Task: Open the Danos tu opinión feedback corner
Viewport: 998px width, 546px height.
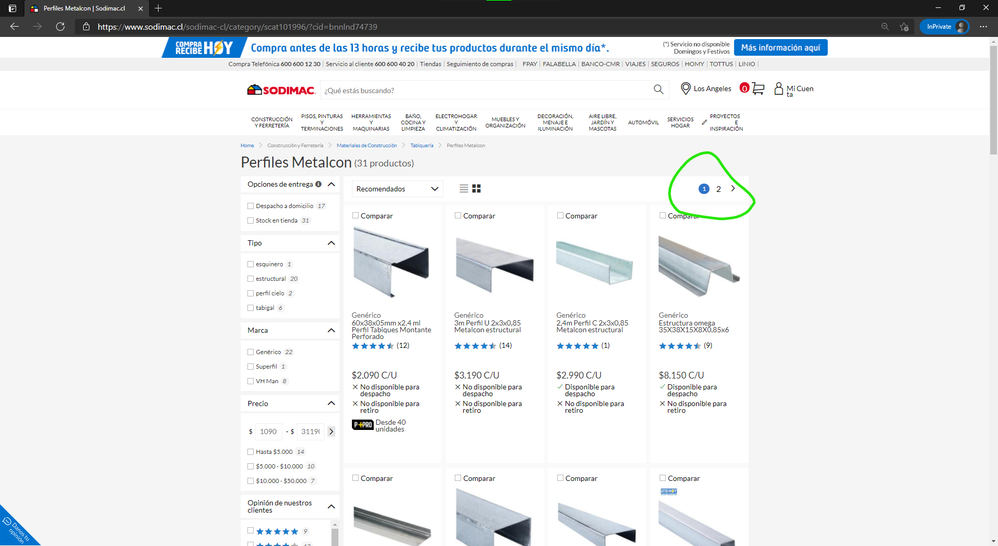Action: click(x=16, y=528)
